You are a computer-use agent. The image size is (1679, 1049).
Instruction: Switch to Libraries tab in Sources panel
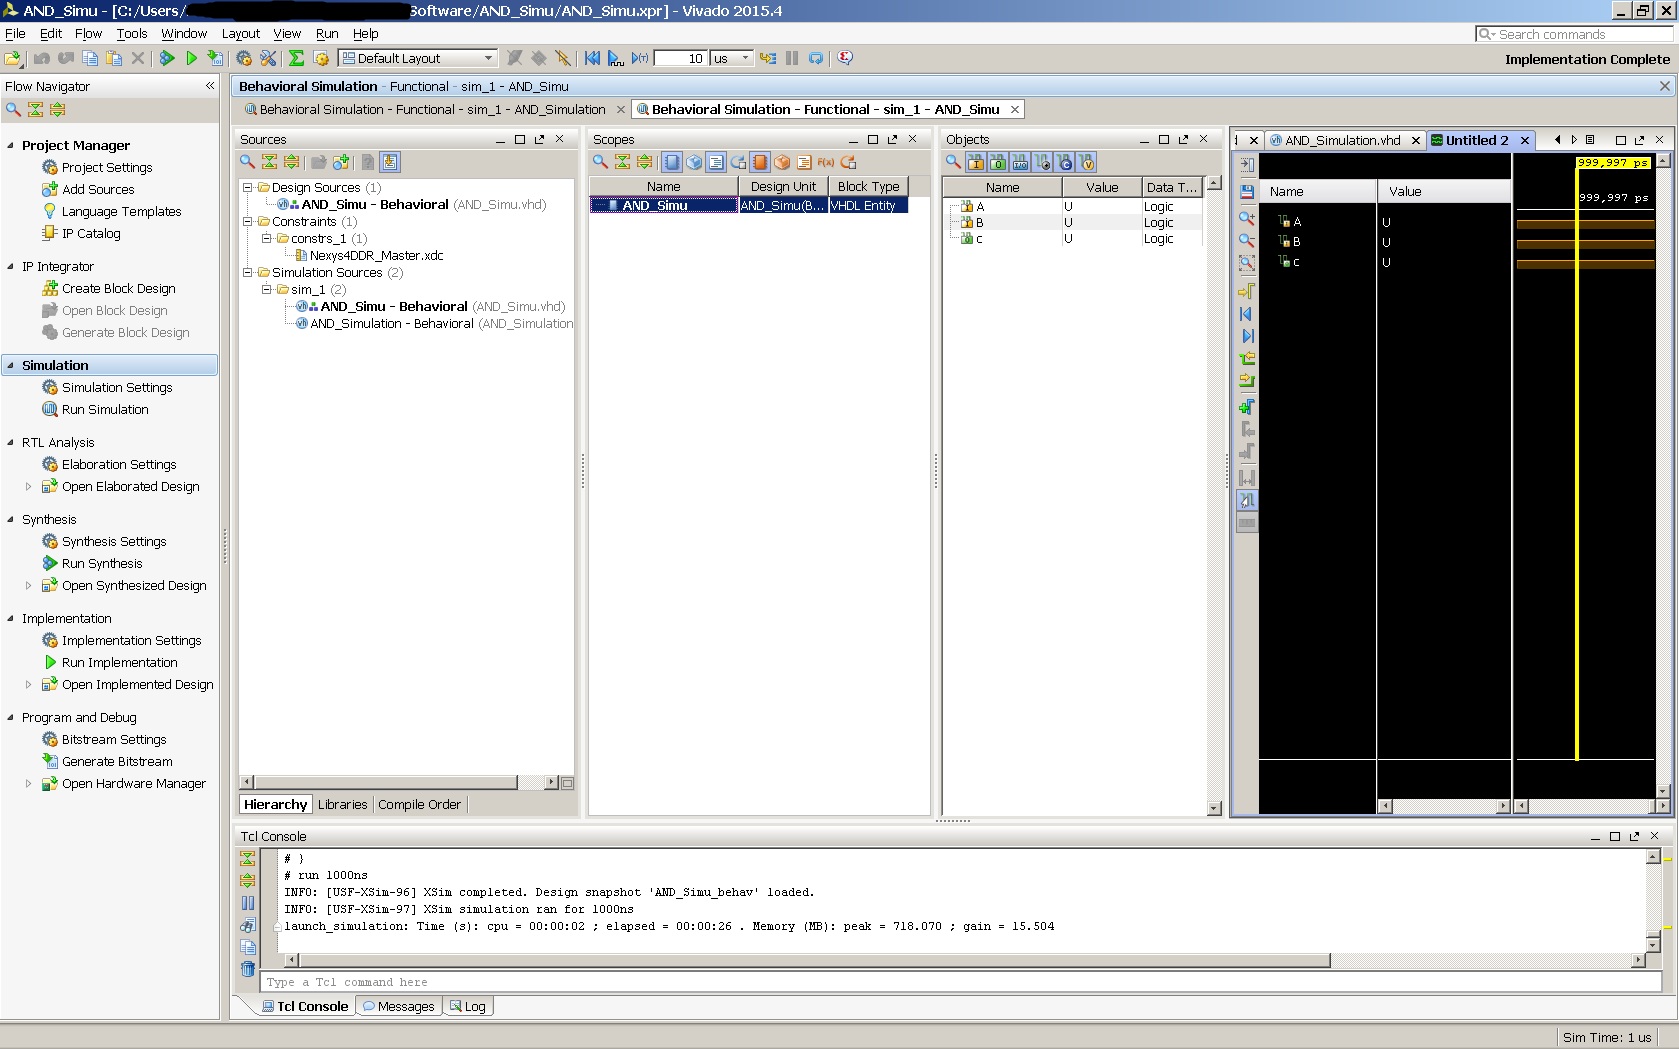click(x=342, y=804)
